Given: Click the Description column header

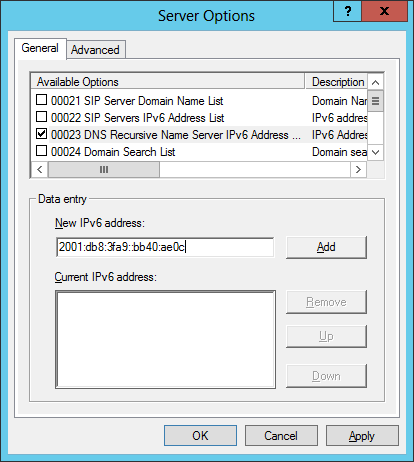Looking at the screenshot, I should pos(336,82).
